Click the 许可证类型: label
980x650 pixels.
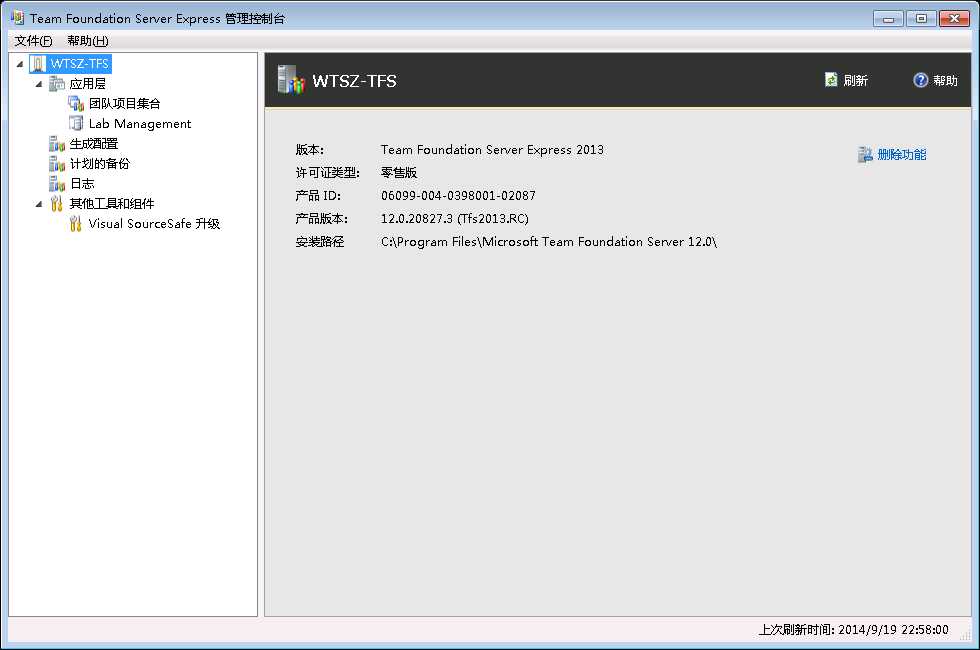[328, 172]
